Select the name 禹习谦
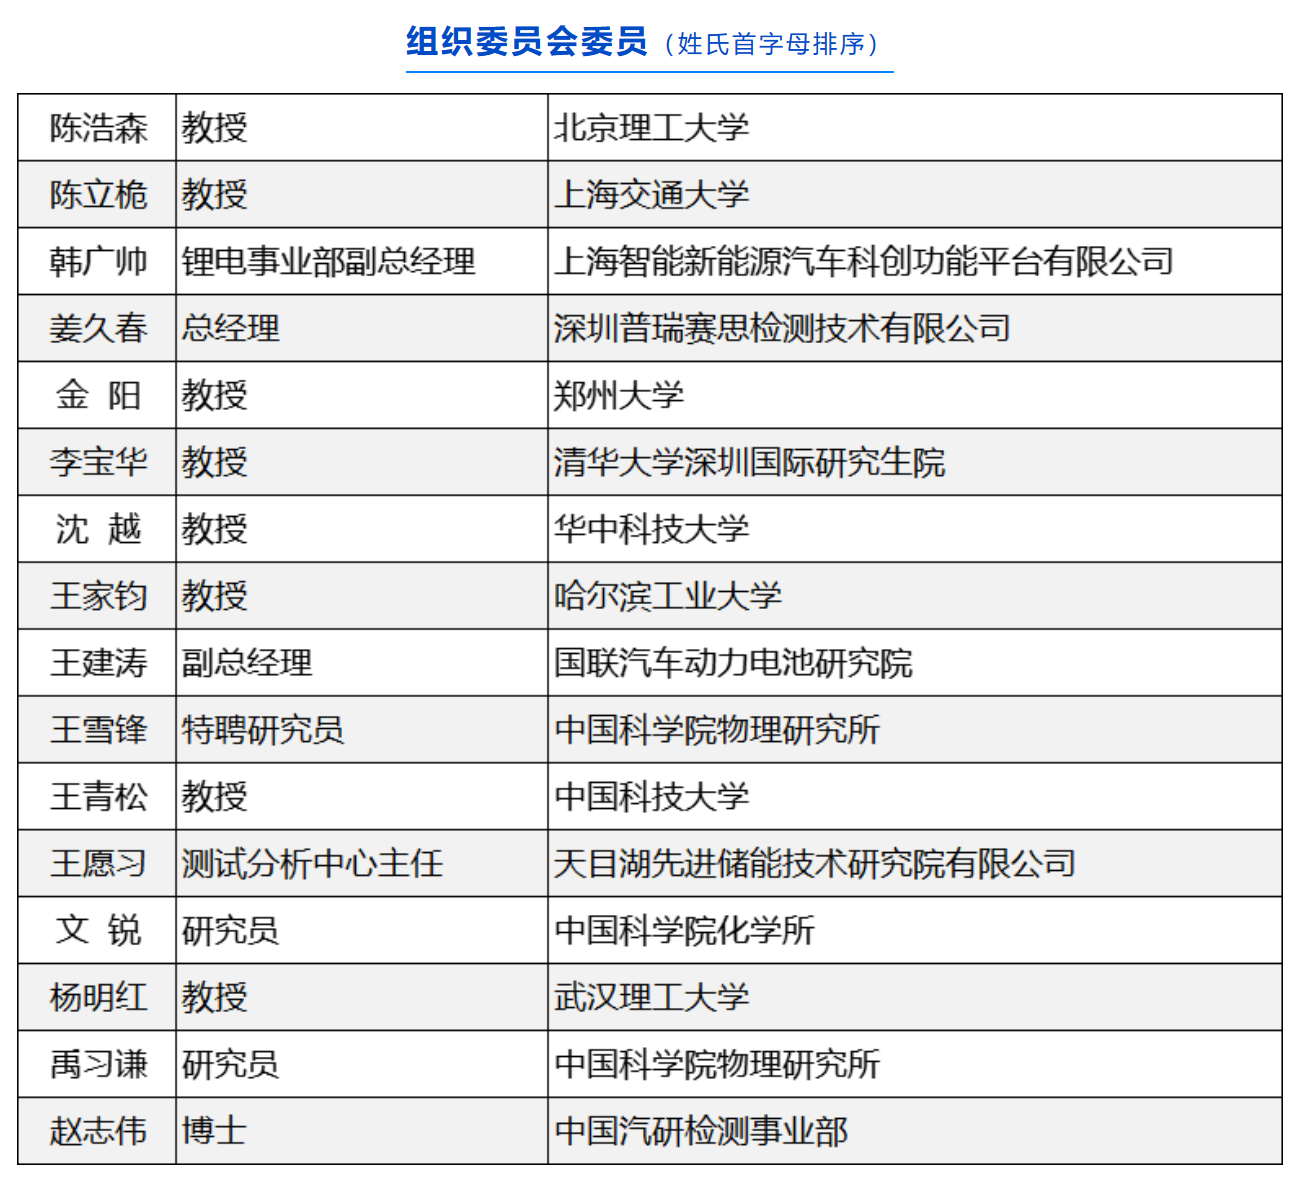The width and height of the screenshot is (1301, 1181). pos(98,1066)
